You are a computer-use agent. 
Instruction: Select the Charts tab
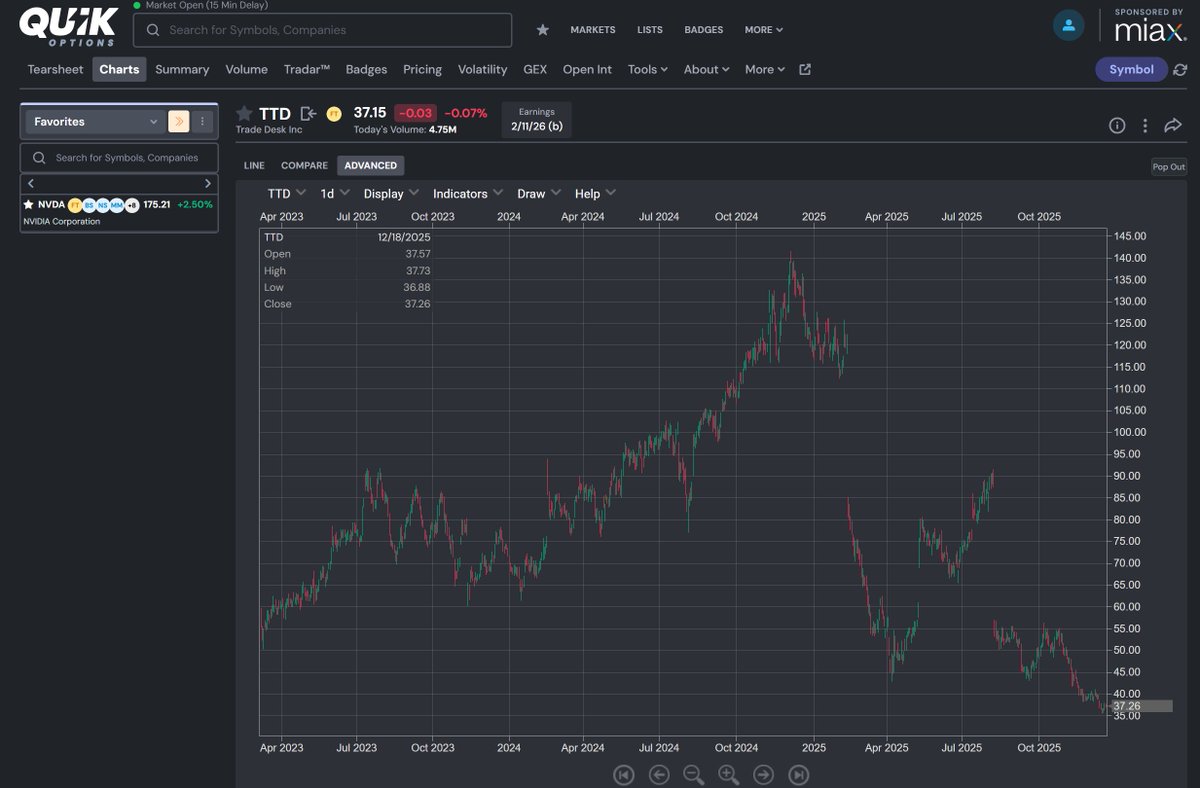point(119,69)
